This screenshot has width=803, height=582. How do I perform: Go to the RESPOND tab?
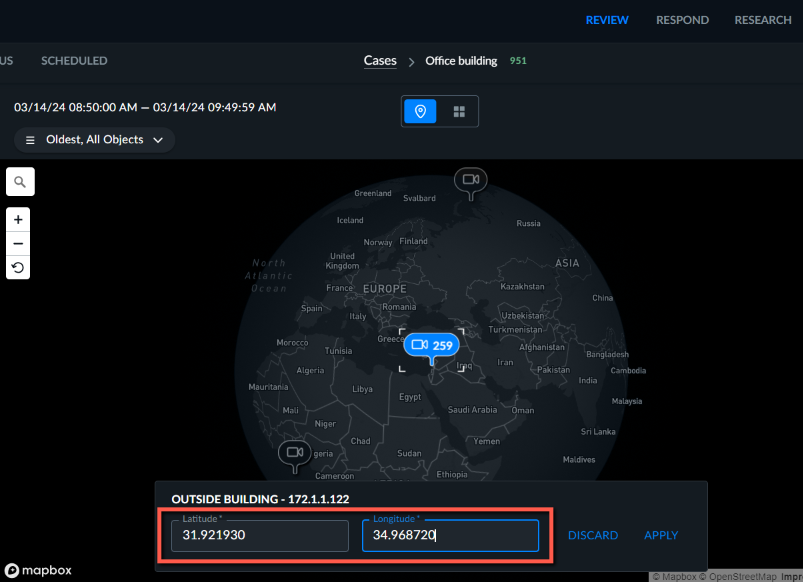coord(682,20)
